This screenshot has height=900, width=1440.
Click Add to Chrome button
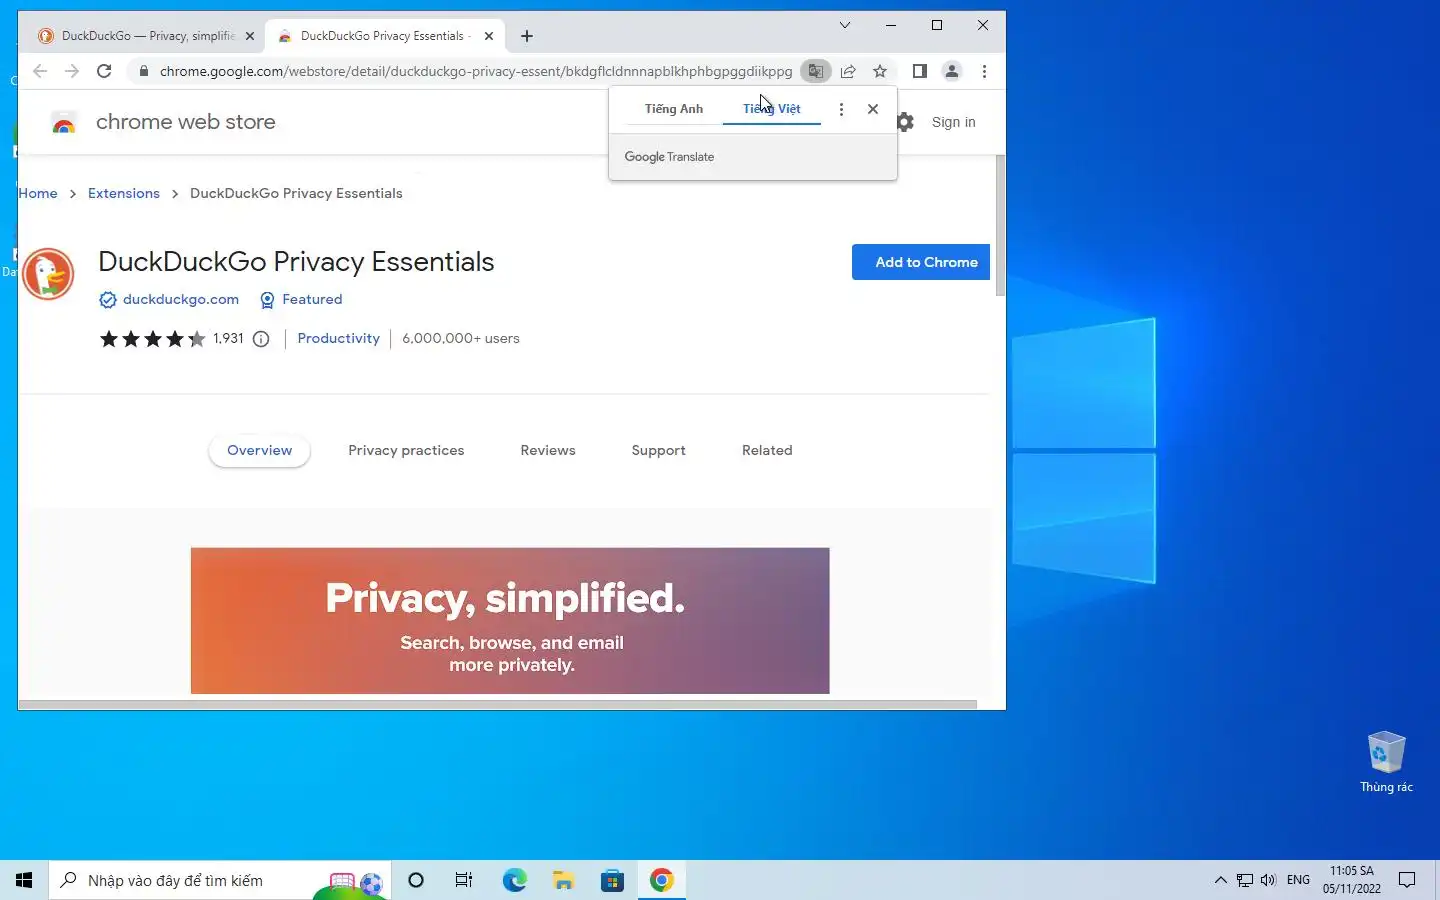(921, 262)
